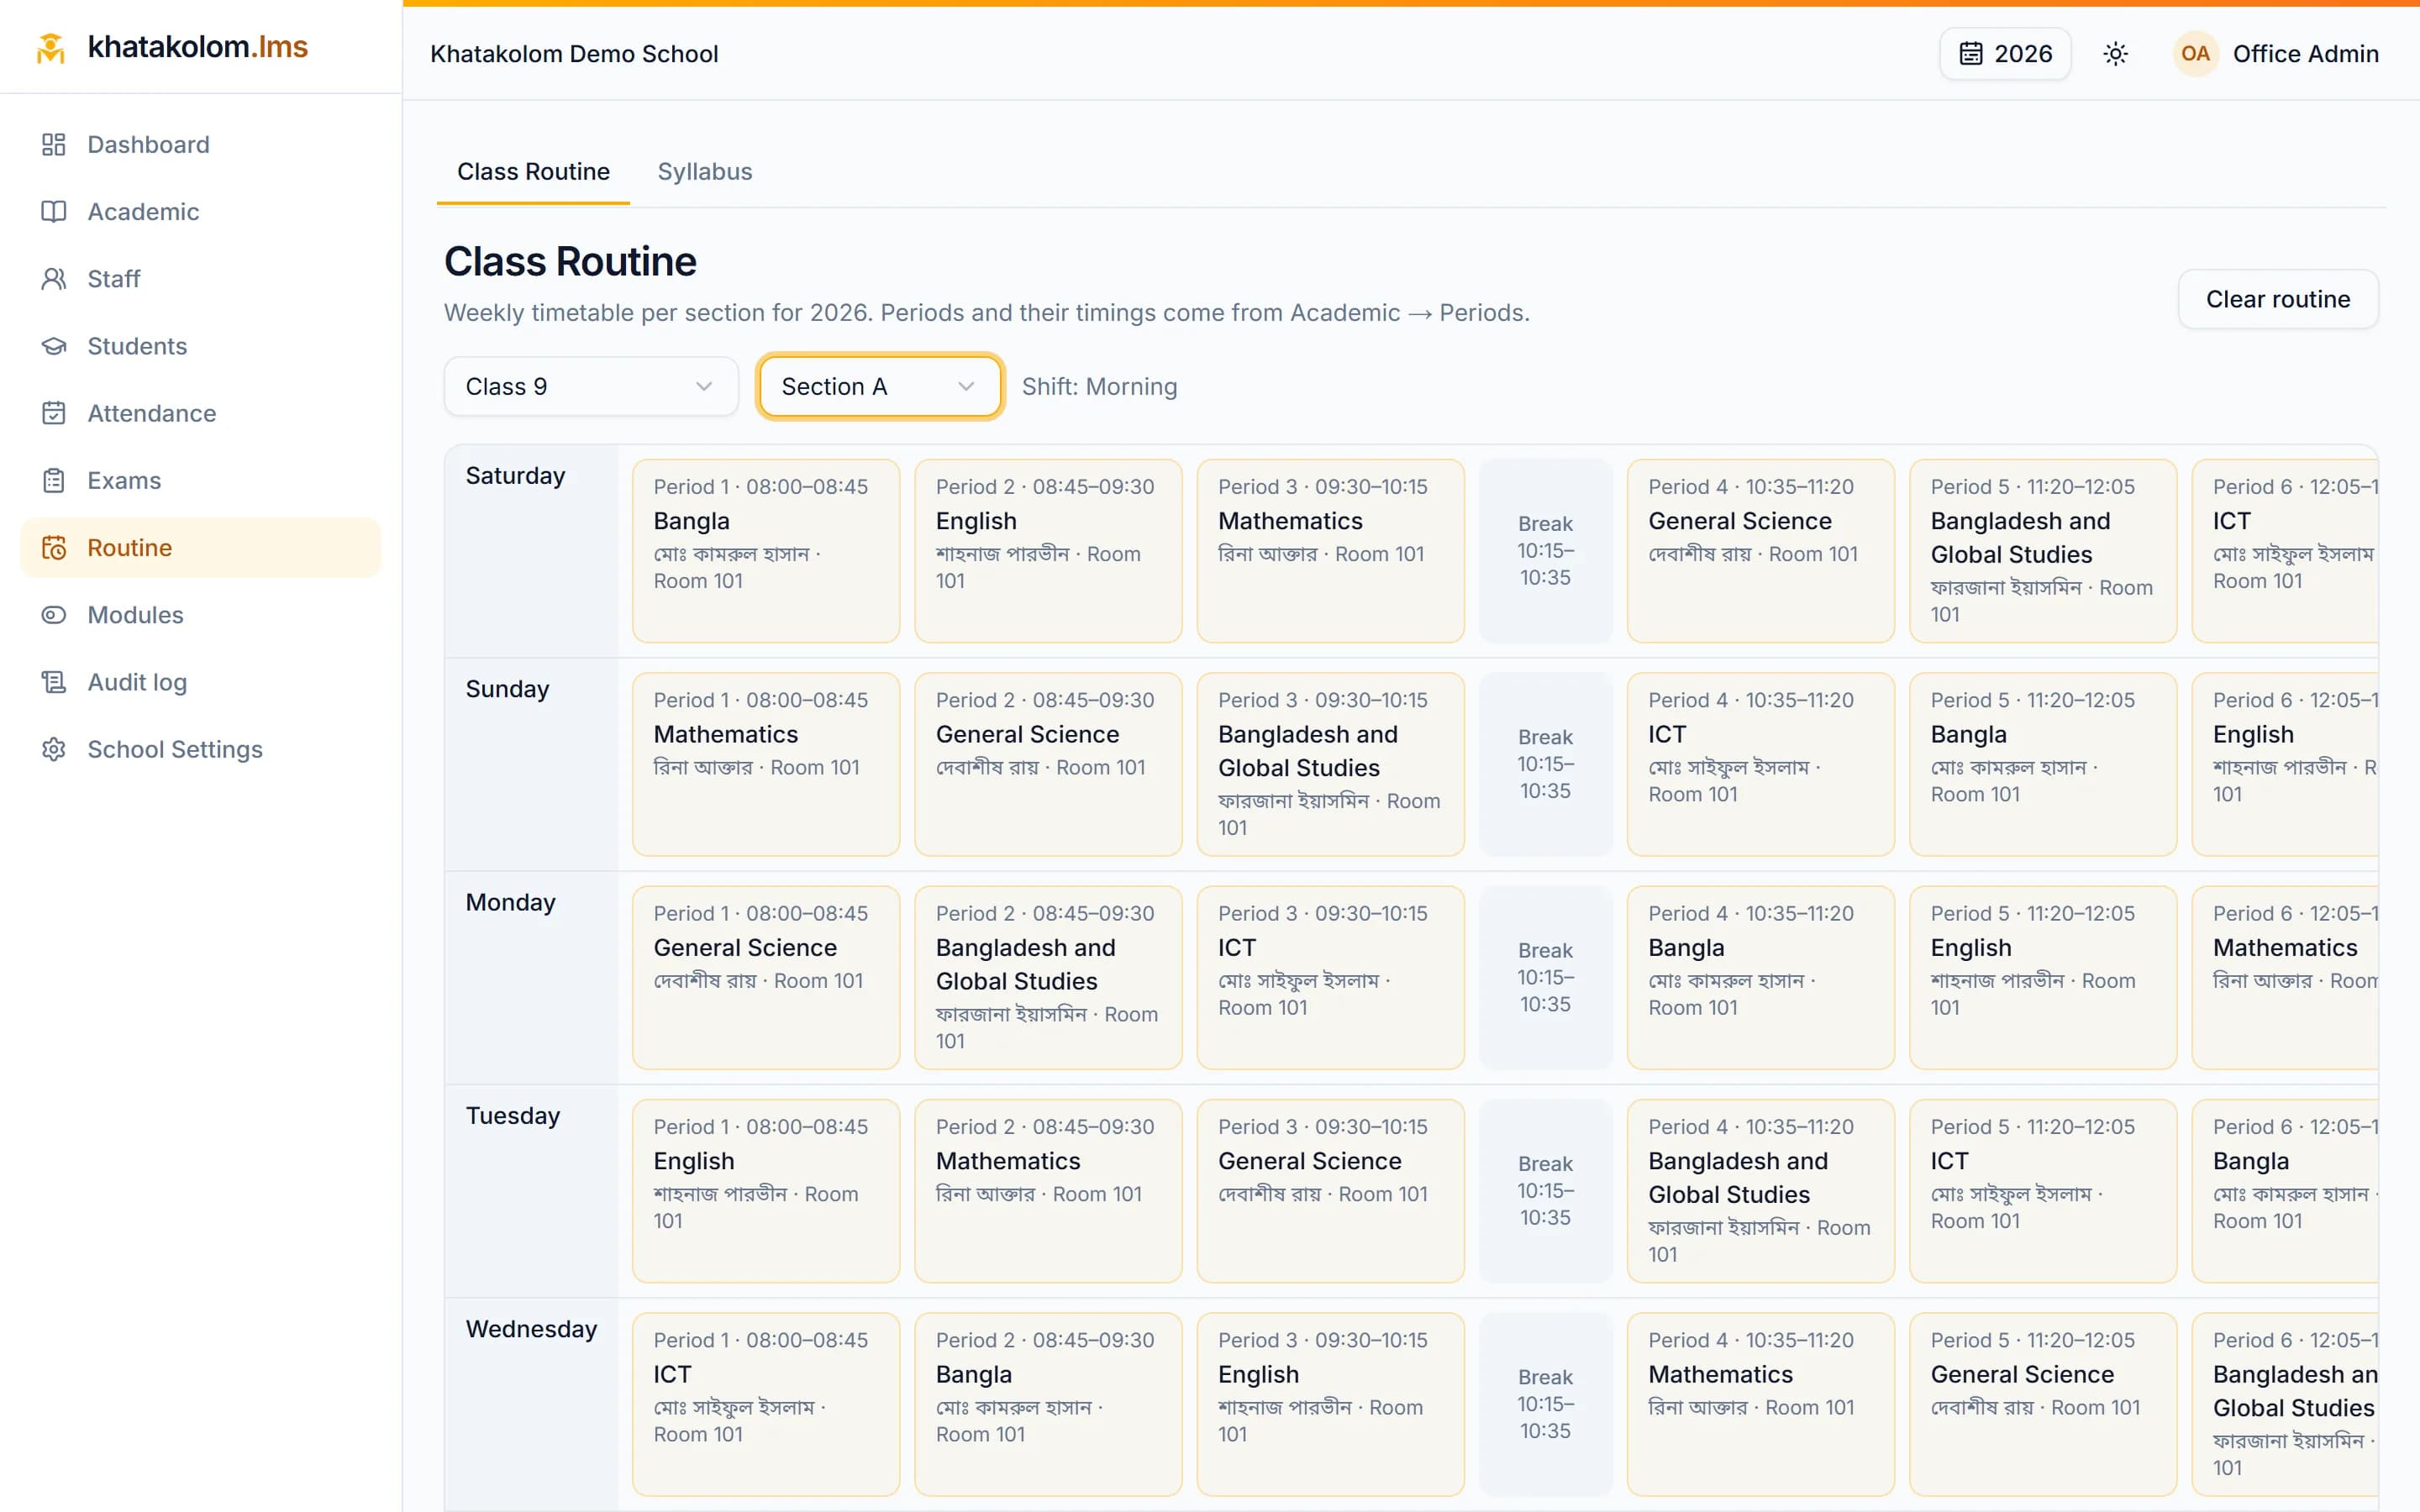Switch to the Class Routine tab
2420x1512 pixels.
pyautogui.click(x=533, y=172)
